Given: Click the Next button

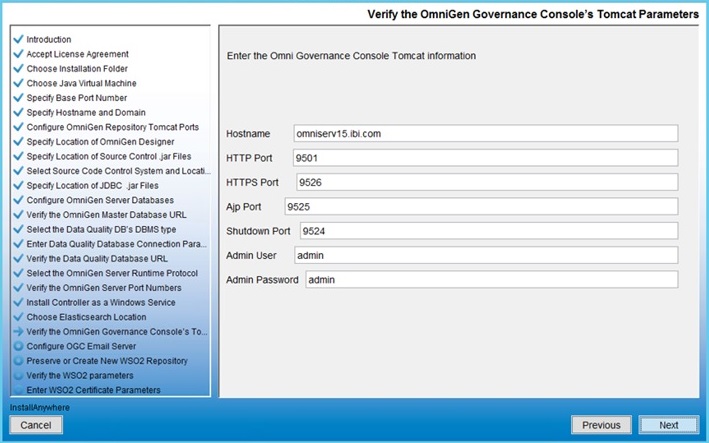Looking at the screenshot, I should pos(668,425).
